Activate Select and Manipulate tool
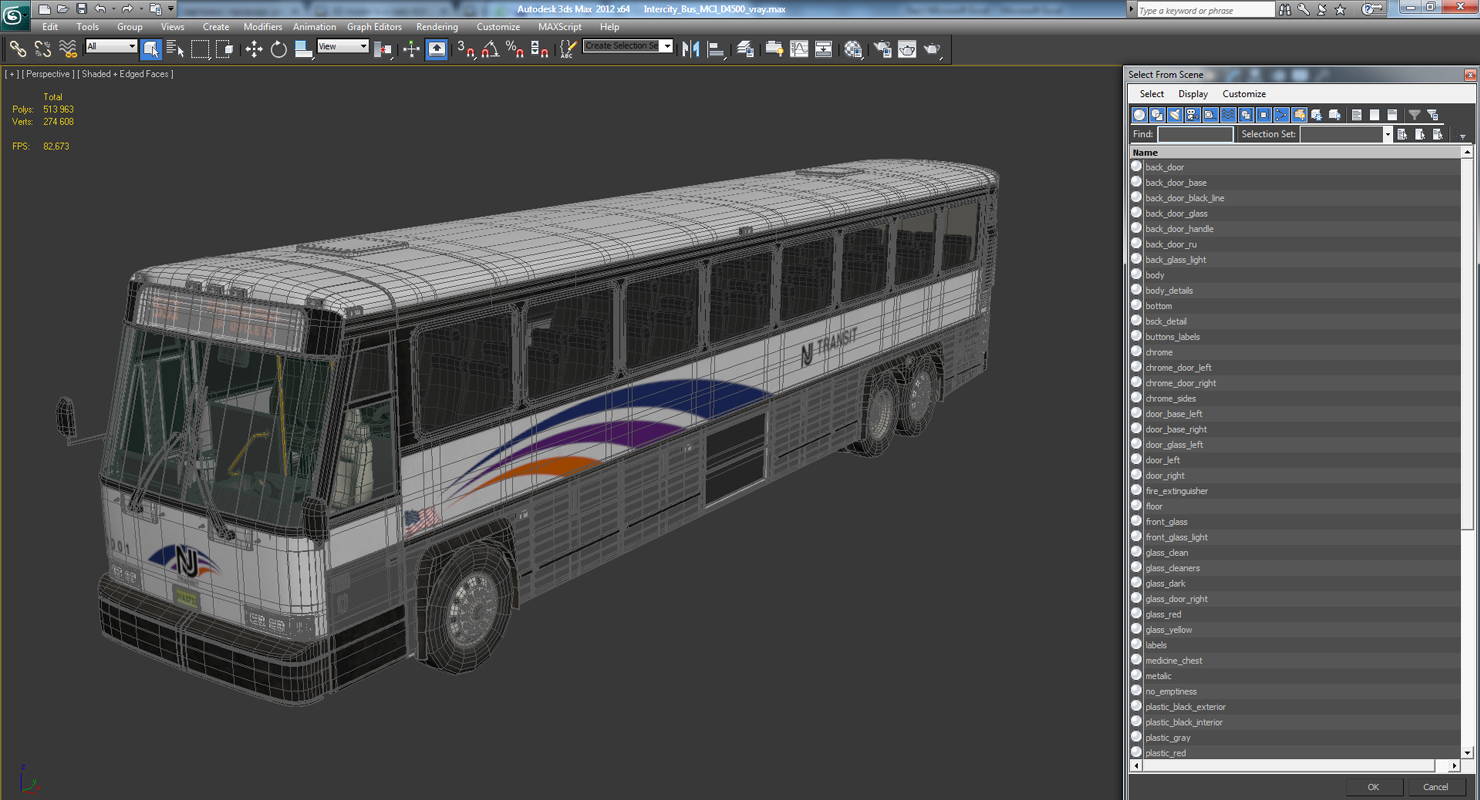The height and width of the screenshot is (800, 1480). (x=411, y=49)
